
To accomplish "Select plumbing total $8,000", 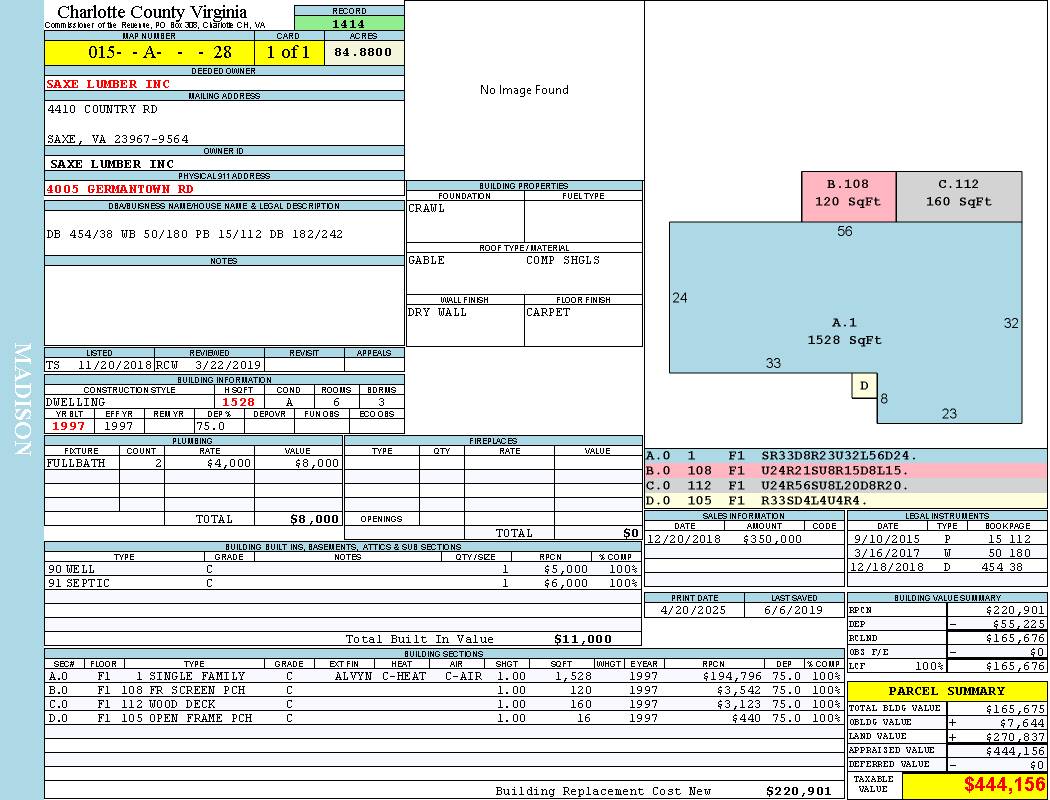I will click(315, 519).
